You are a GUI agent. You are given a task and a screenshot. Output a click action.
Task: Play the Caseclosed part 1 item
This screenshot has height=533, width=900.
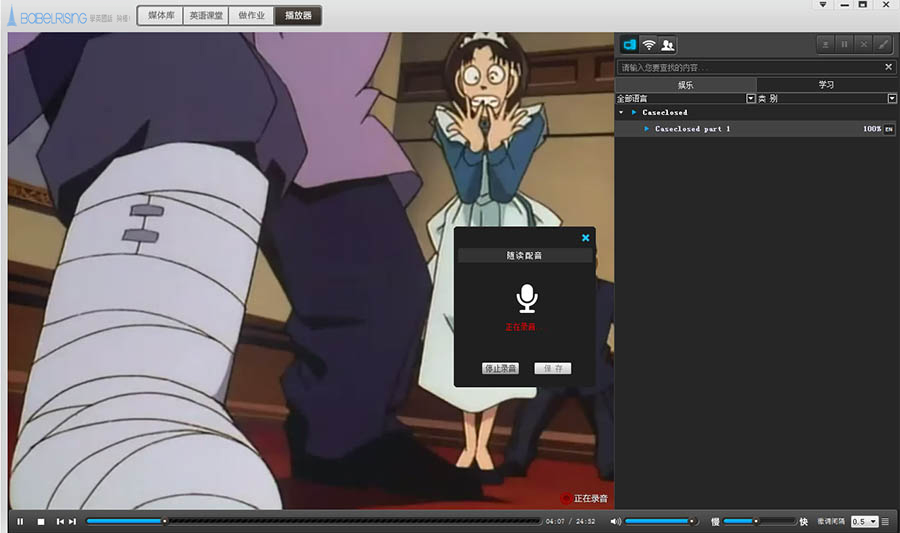coord(646,129)
